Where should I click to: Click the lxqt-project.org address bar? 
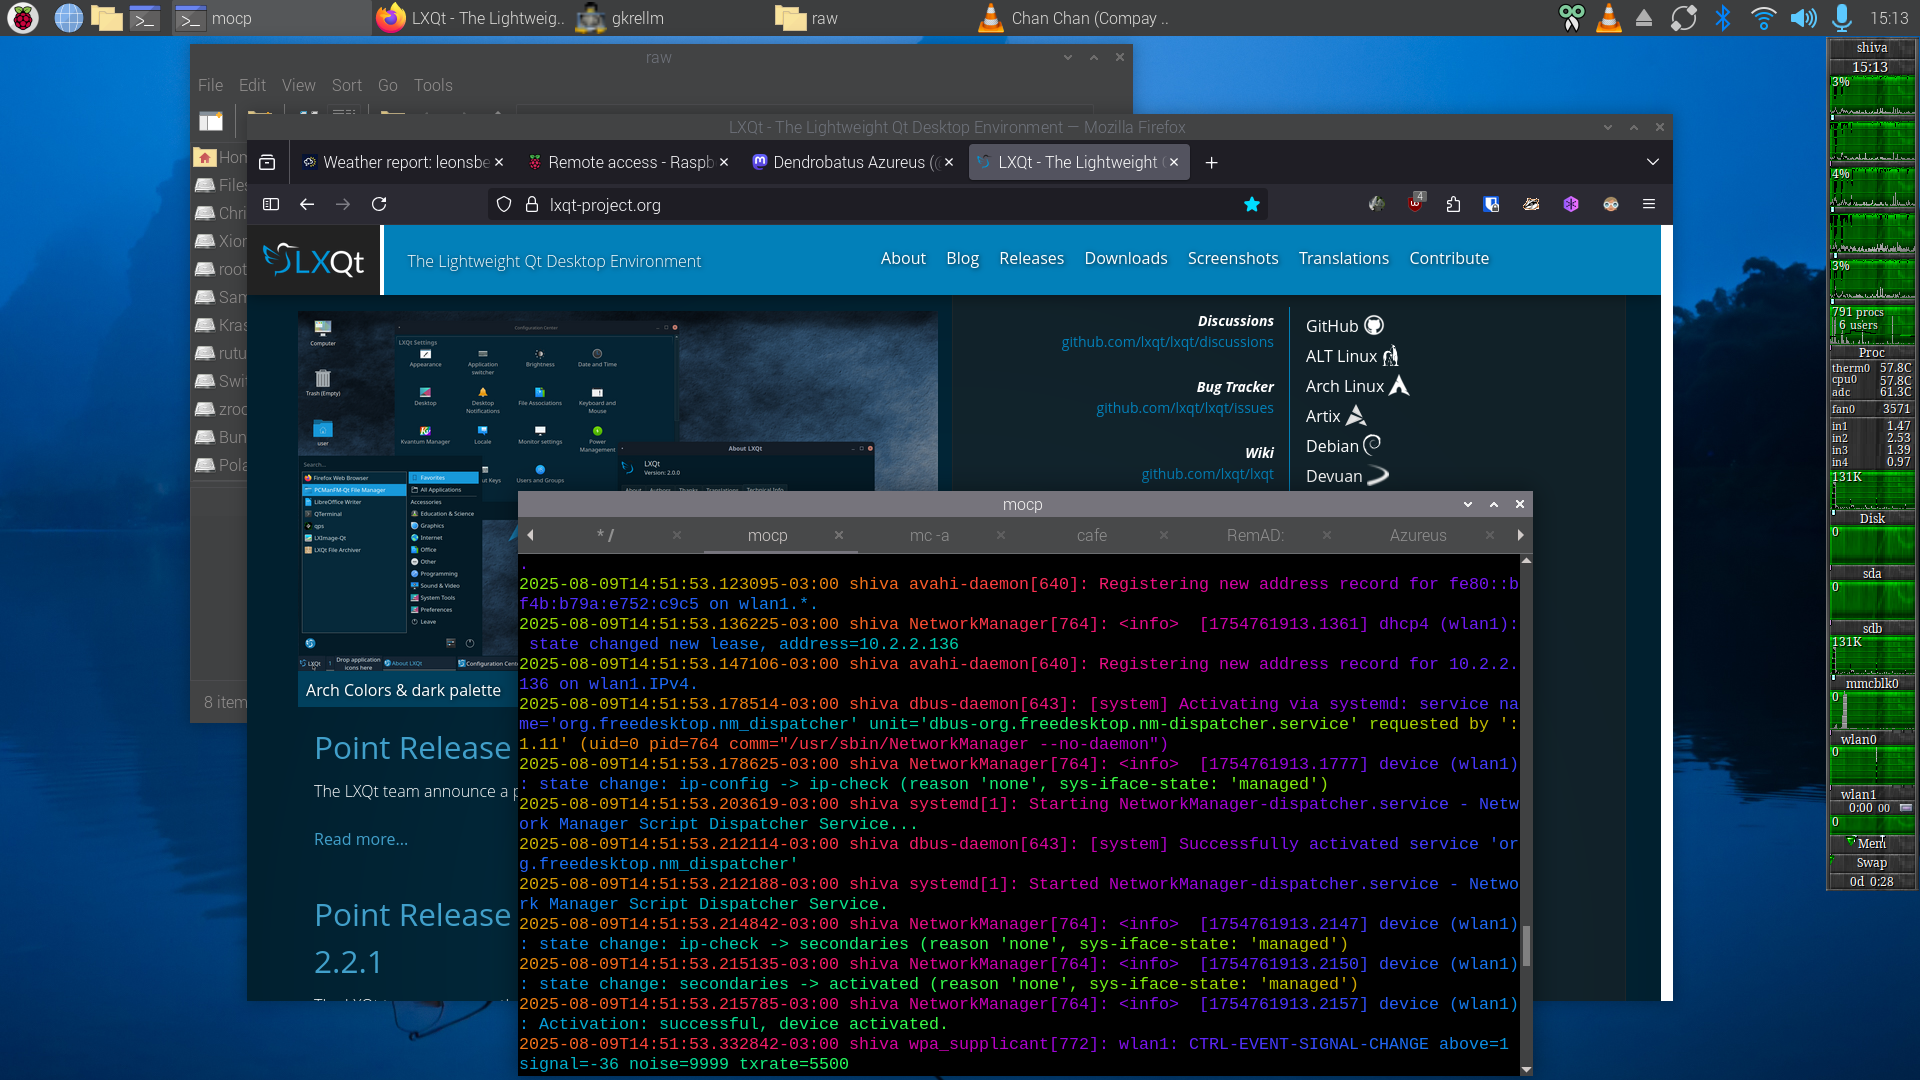[x=880, y=204]
